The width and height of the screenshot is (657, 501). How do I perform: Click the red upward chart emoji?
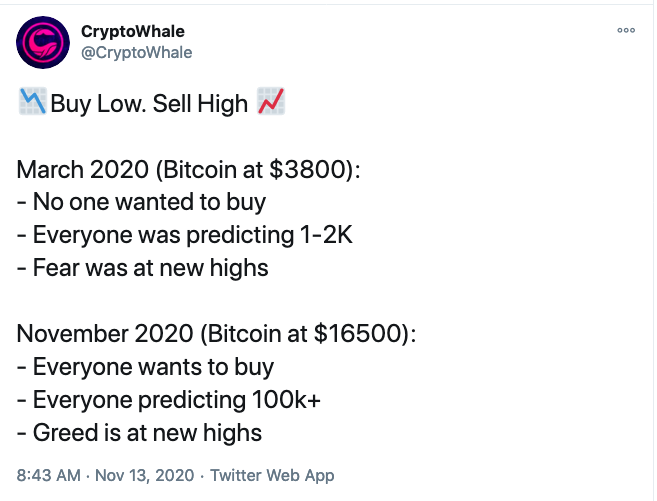coord(271,101)
